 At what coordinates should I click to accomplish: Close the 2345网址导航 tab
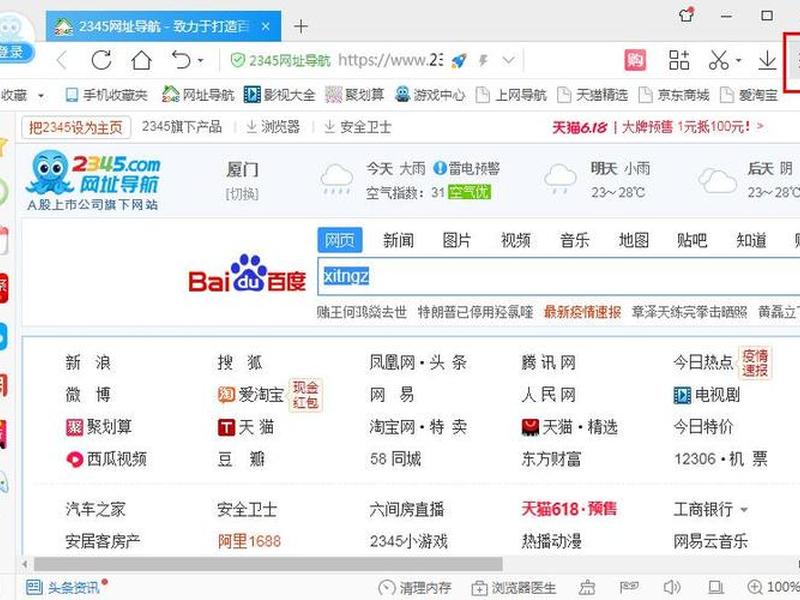[266, 26]
